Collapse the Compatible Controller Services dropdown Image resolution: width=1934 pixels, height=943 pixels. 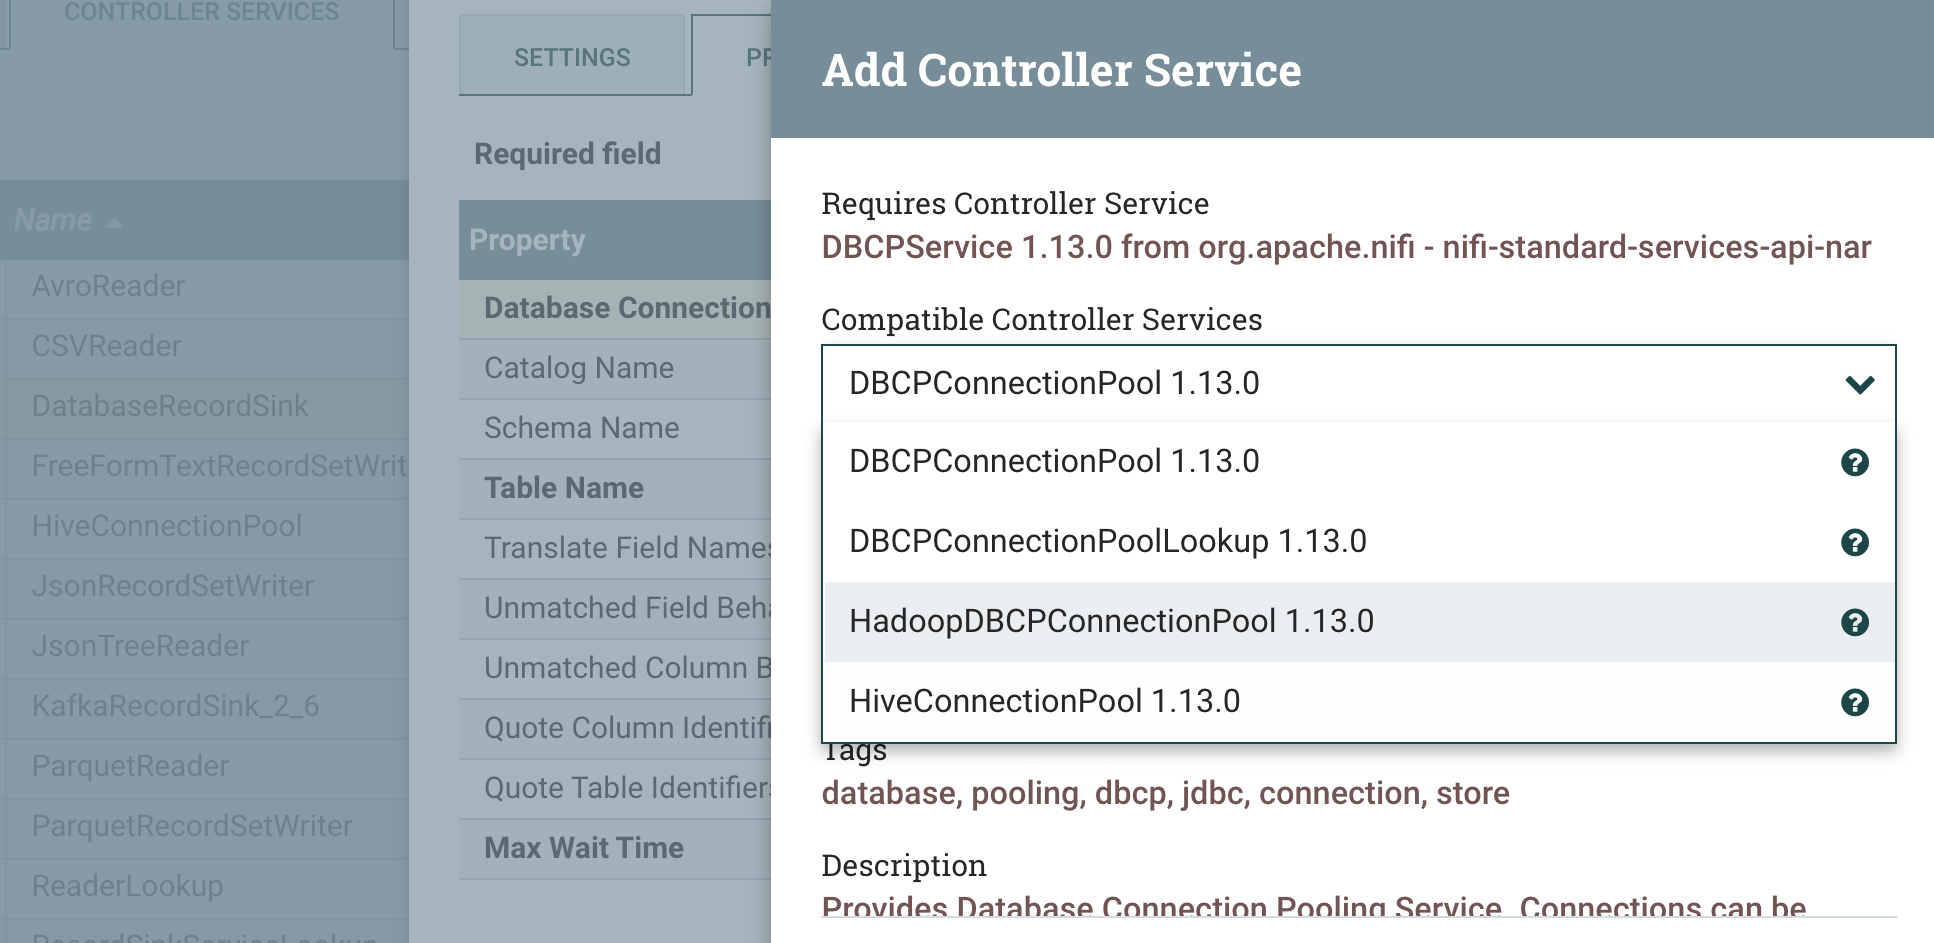(1858, 384)
